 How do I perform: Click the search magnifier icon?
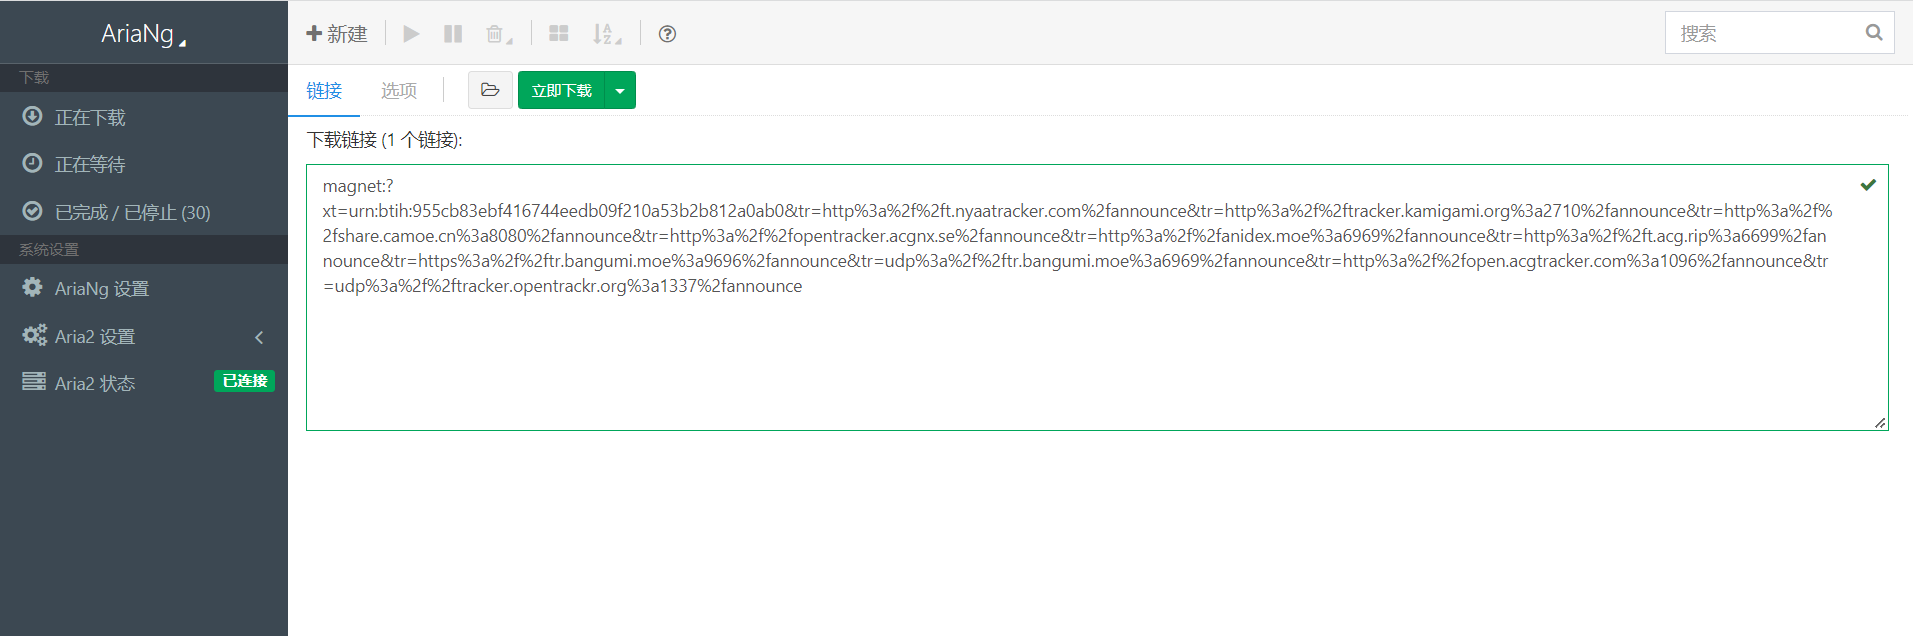coord(1873,33)
